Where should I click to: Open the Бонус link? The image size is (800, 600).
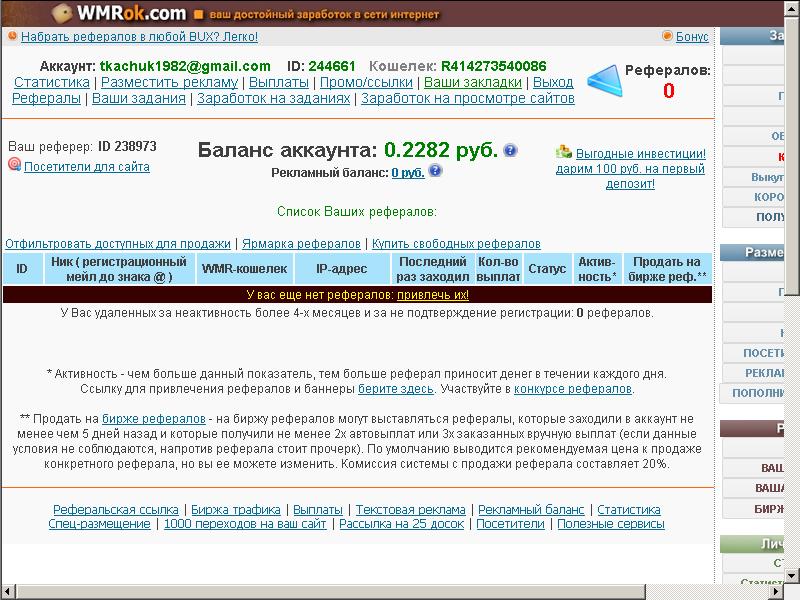click(x=692, y=36)
